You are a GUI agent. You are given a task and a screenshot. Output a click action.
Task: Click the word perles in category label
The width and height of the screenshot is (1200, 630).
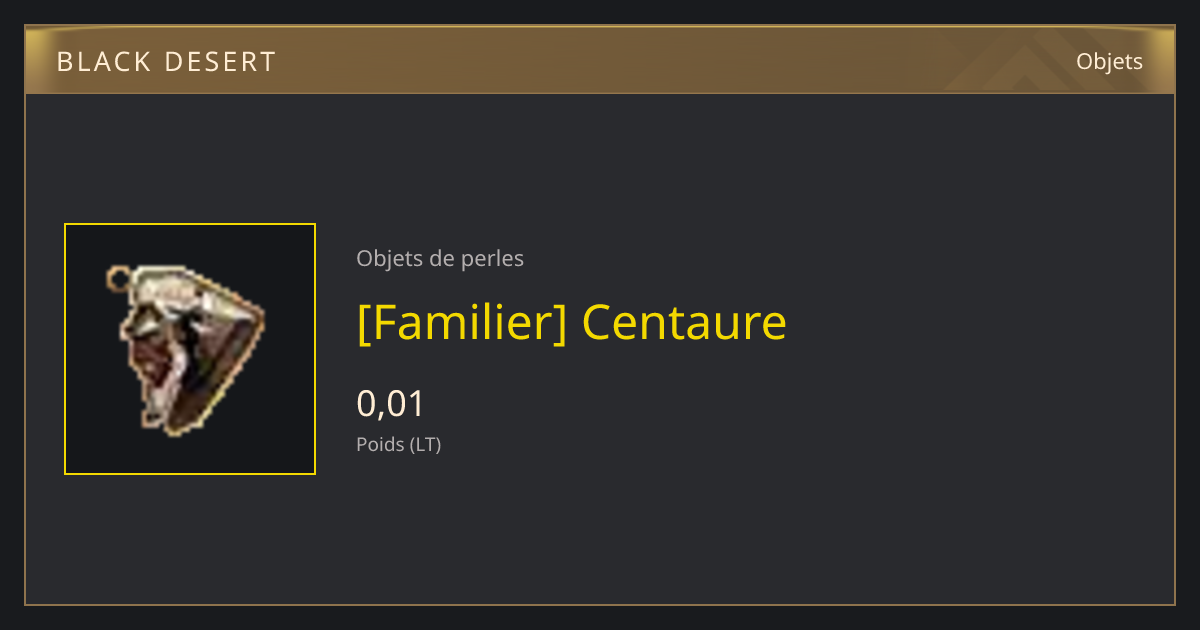492,258
